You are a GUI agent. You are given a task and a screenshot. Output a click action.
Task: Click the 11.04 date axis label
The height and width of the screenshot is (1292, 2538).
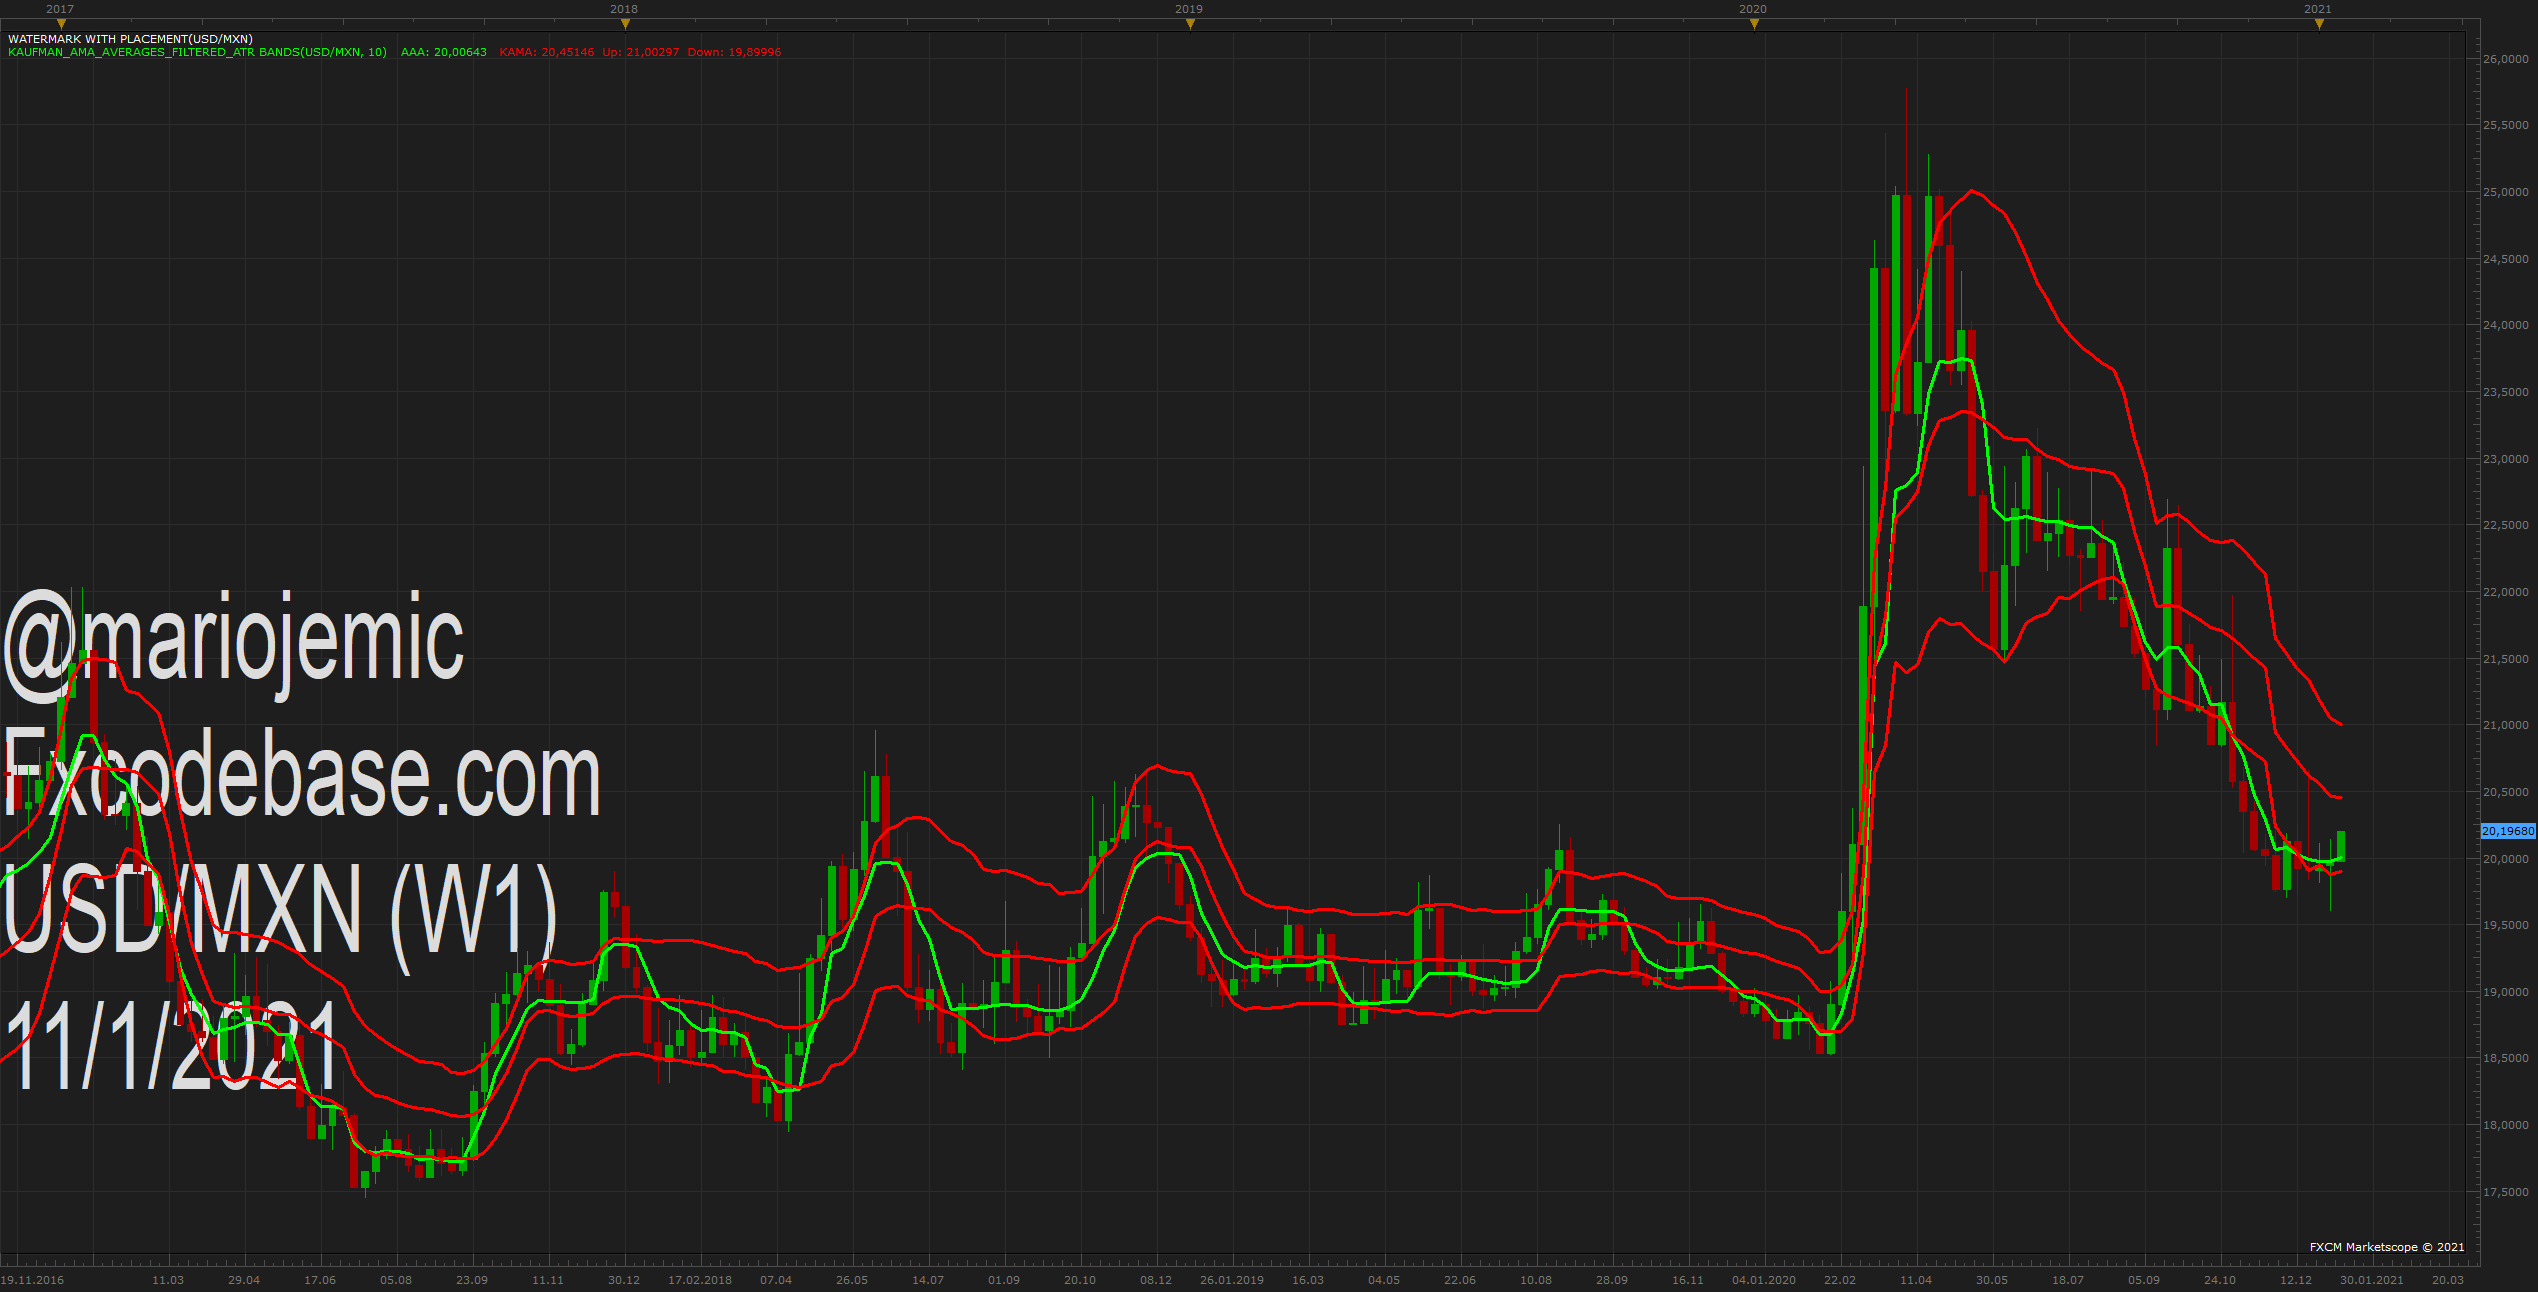(x=1916, y=1280)
